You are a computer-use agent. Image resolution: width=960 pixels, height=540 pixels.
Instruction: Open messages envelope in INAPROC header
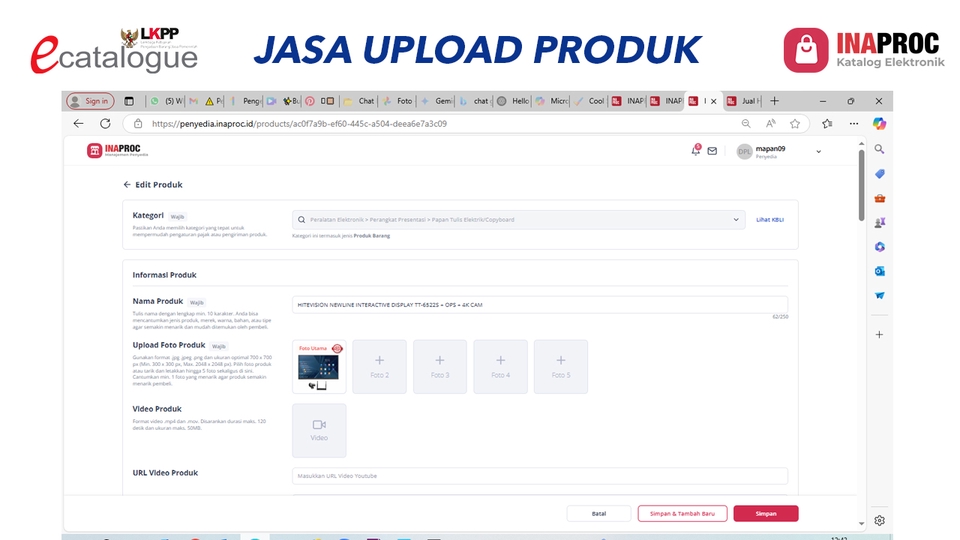[712, 151]
